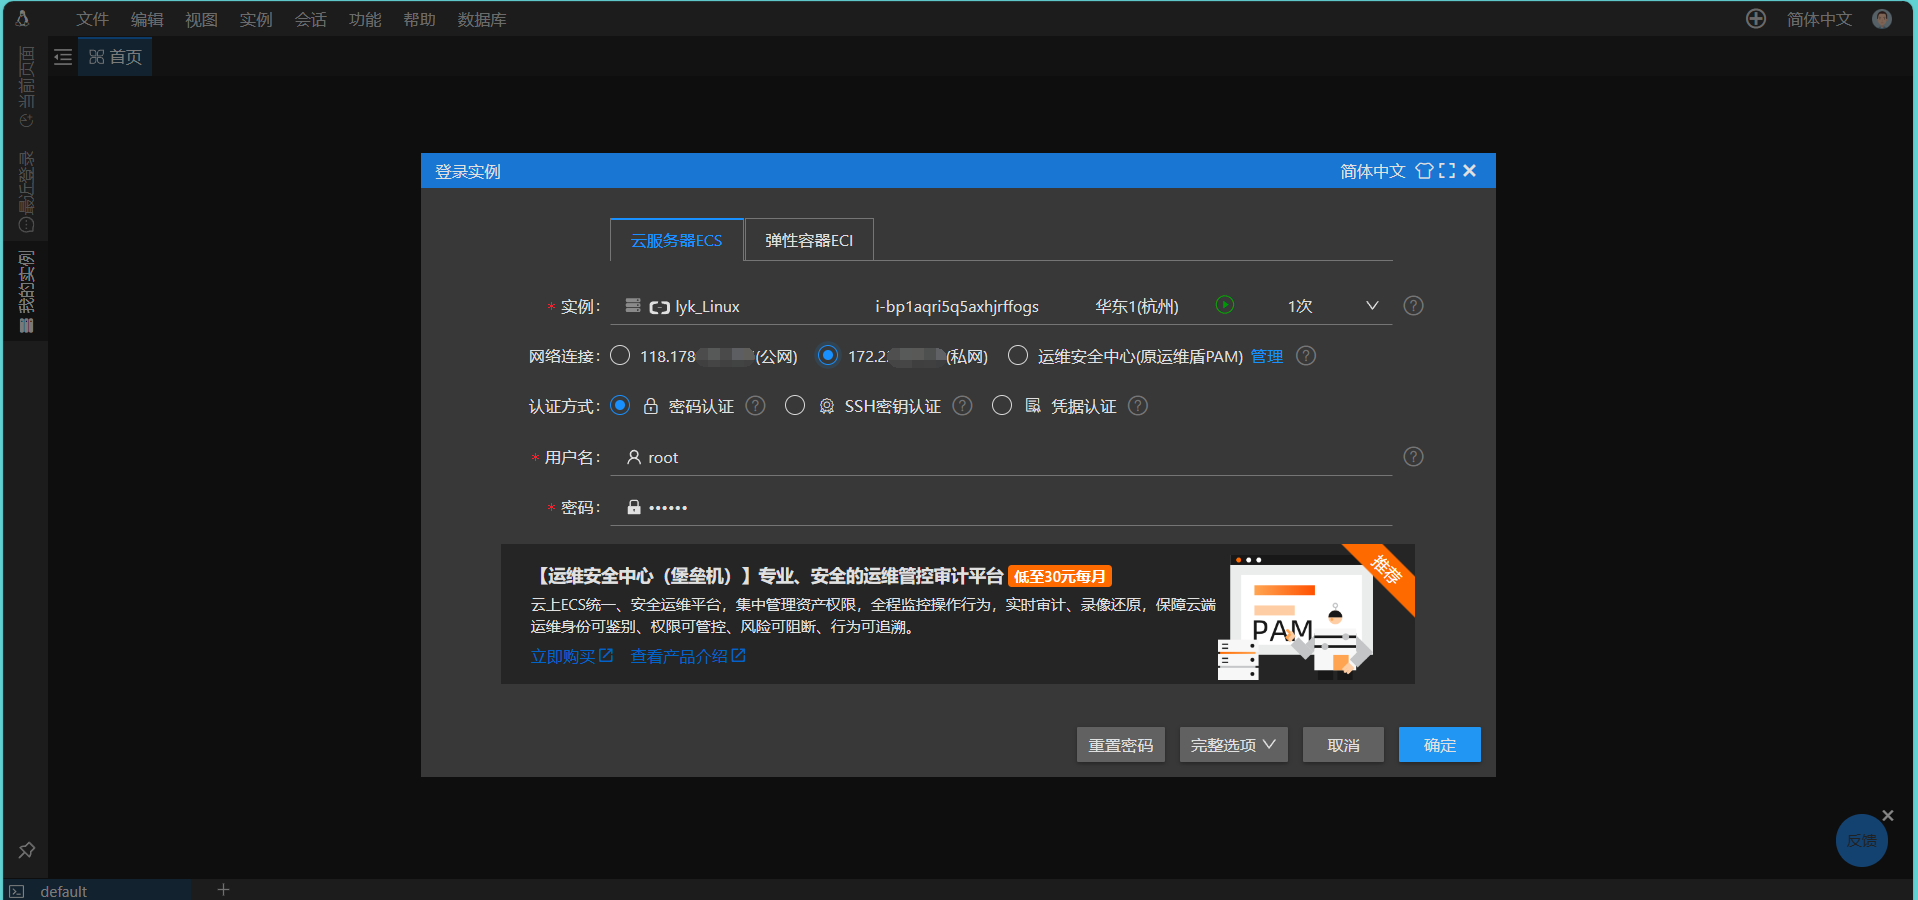
Task: Click the 重置密码 button
Action: pos(1121,745)
